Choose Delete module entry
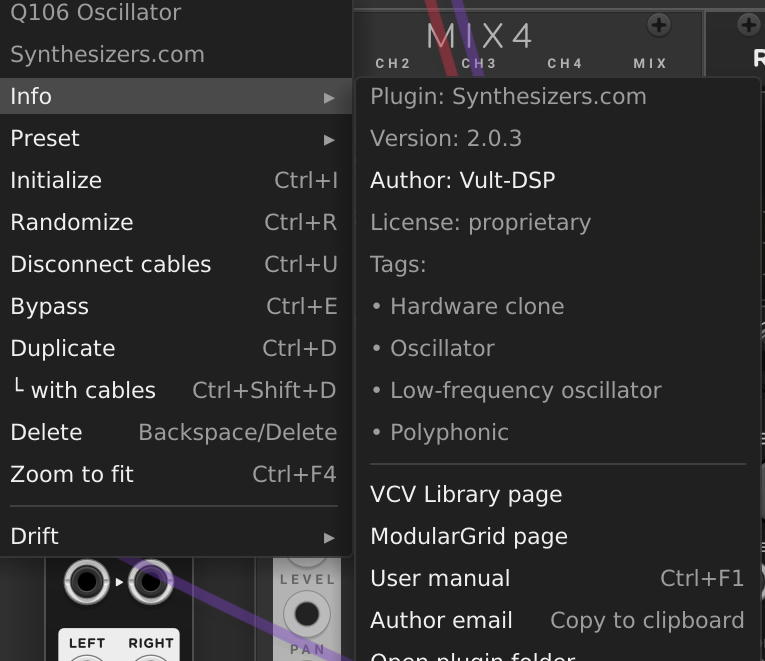Image resolution: width=765 pixels, height=661 pixels. click(176, 432)
